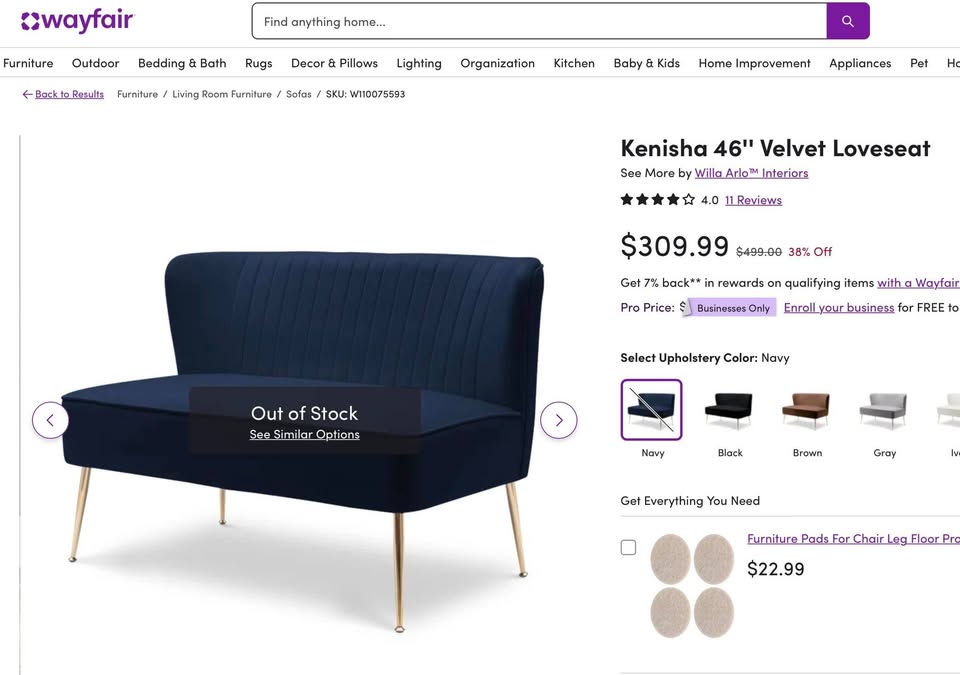Open the Decor & Pillows menu
The width and height of the screenshot is (960, 675).
coord(334,63)
